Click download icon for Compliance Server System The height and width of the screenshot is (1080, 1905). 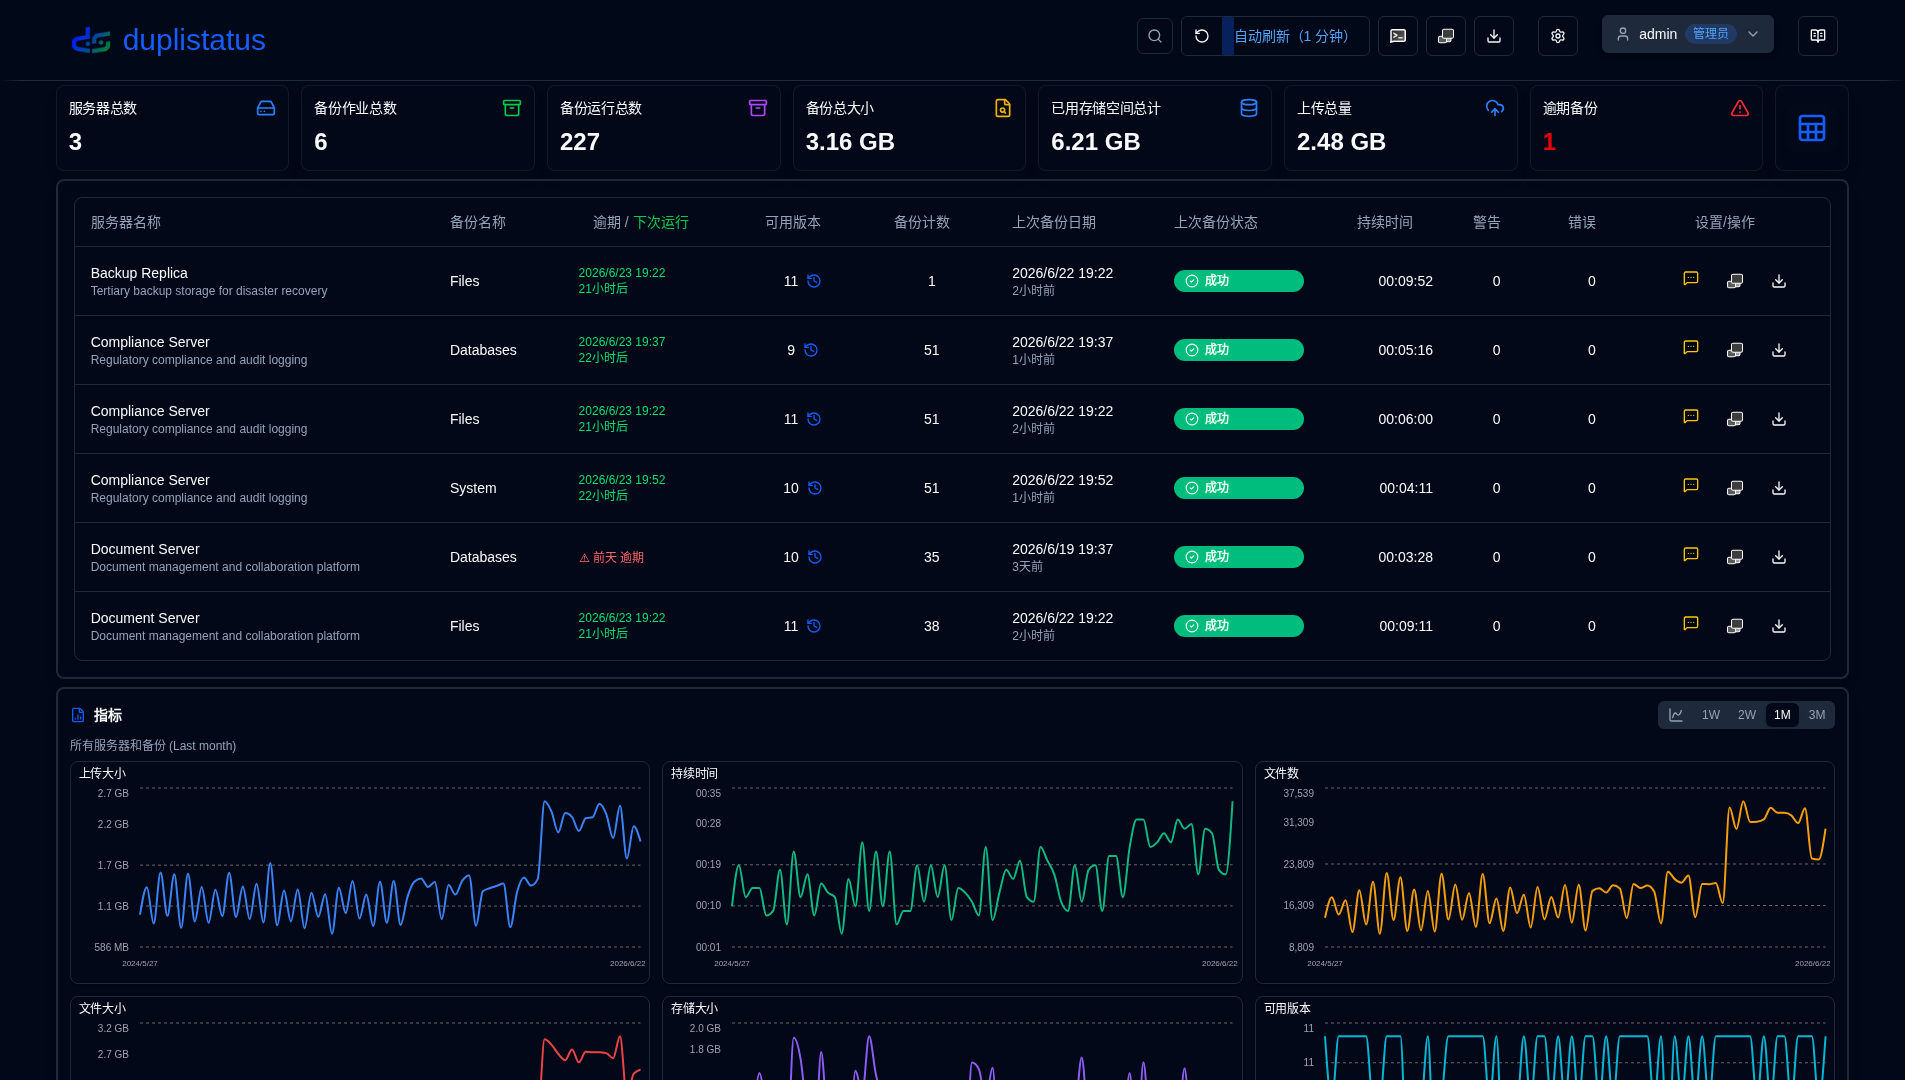(x=1779, y=488)
